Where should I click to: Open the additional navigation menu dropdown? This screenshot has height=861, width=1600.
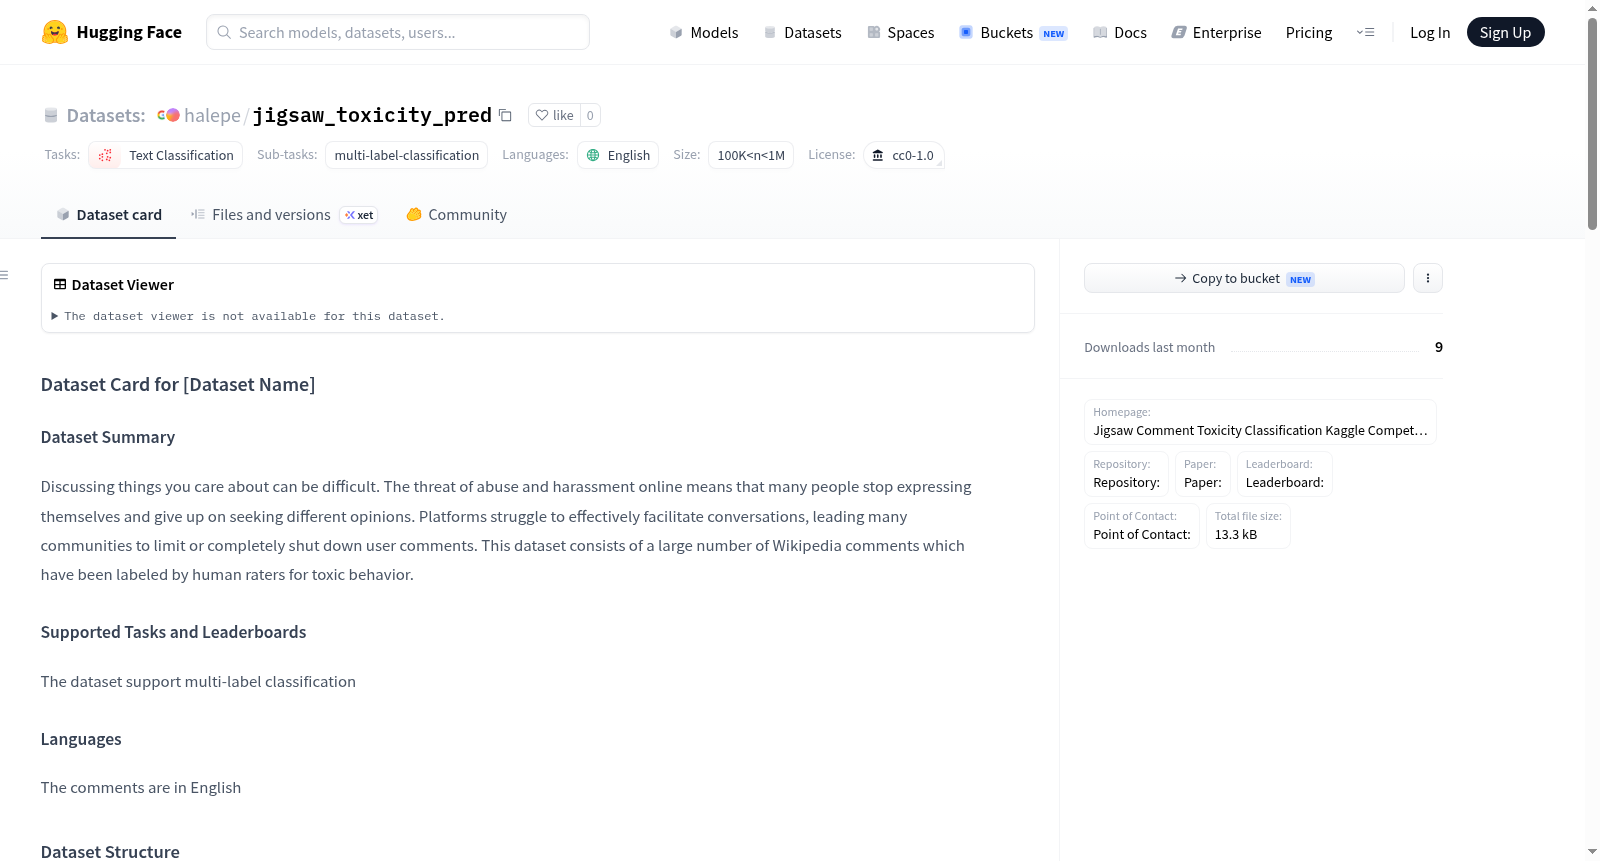[x=1366, y=32]
